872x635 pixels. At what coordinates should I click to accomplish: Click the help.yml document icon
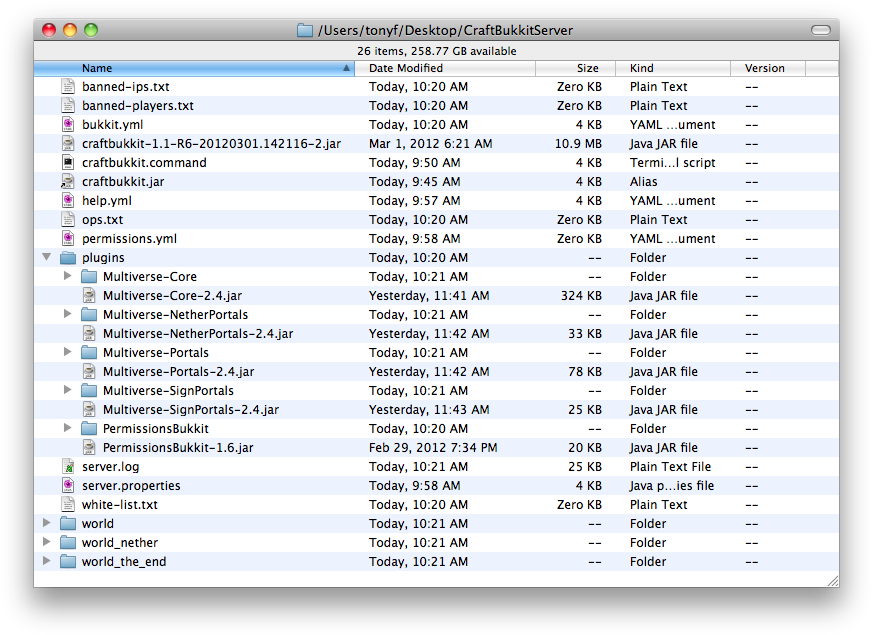67,200
